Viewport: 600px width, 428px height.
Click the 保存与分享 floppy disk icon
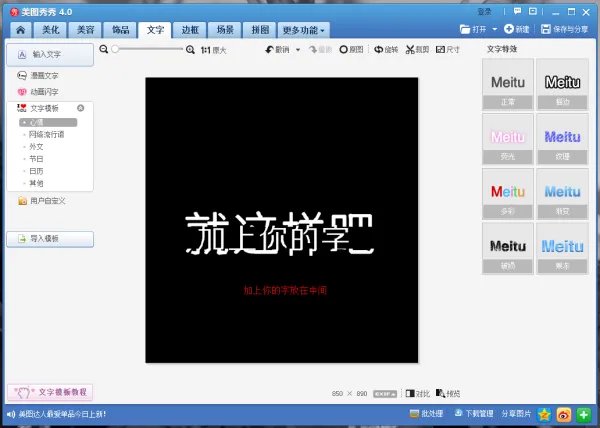546,29
